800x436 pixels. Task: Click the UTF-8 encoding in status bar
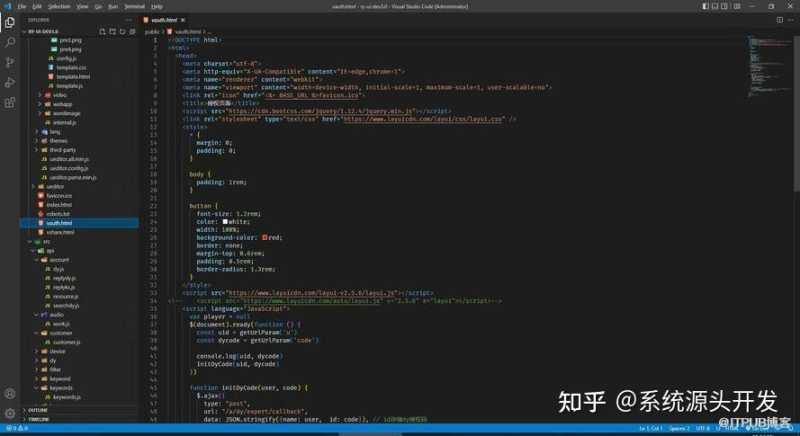pos(703,428)
